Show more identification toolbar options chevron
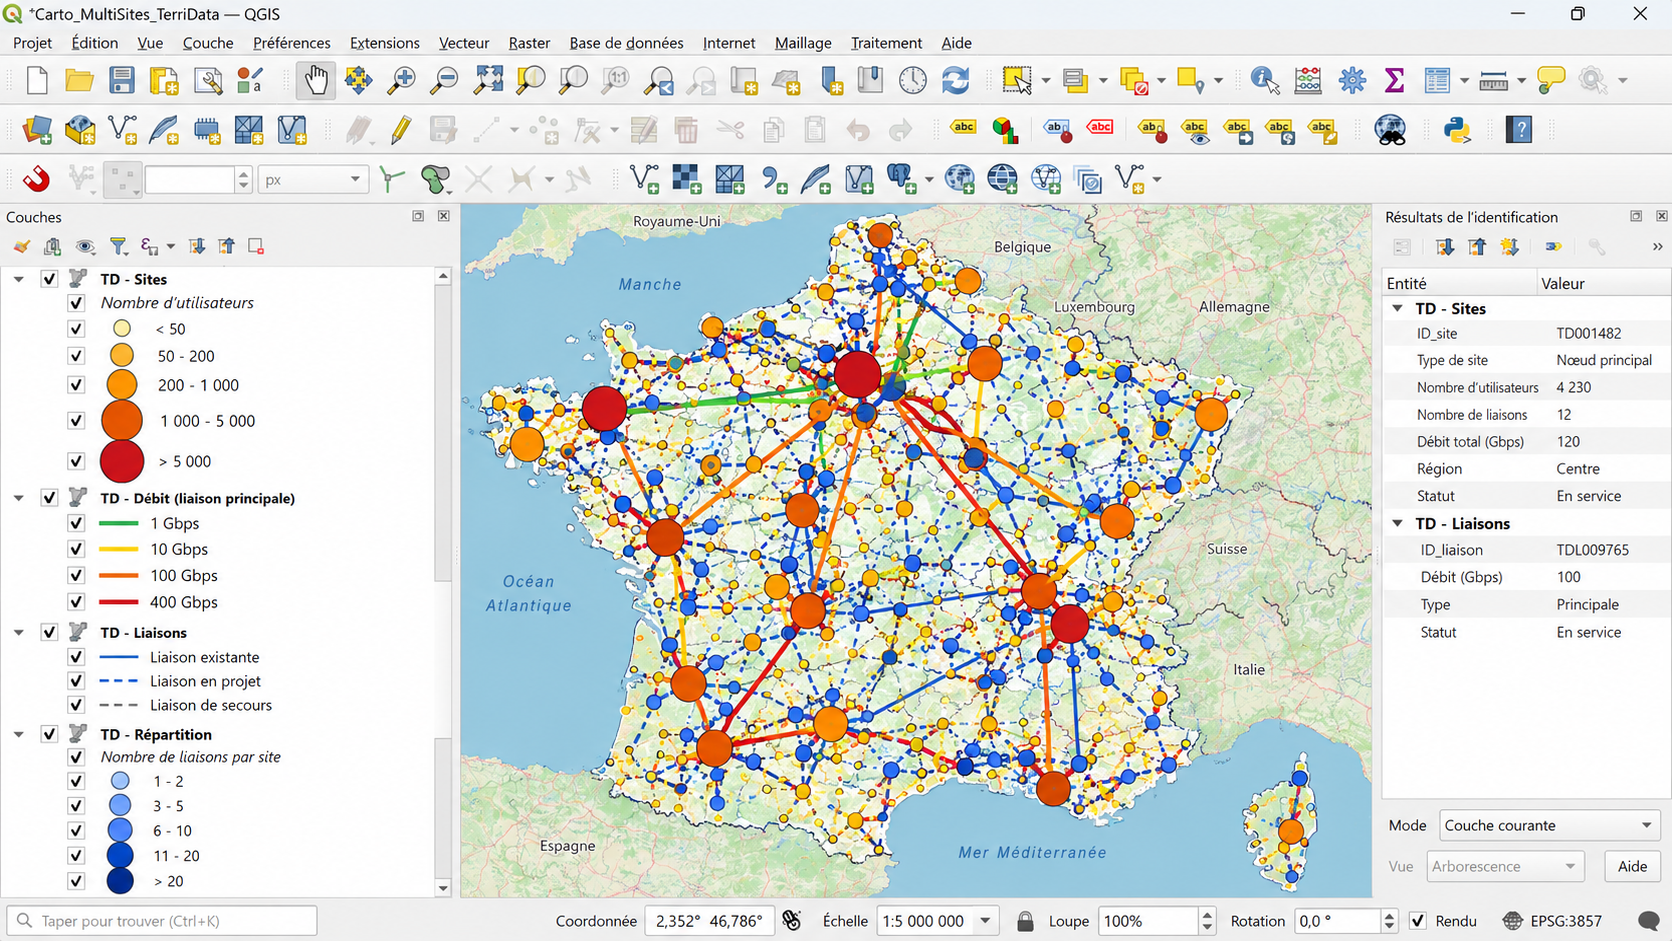The image size is (1672, 941). (1657, 247)
